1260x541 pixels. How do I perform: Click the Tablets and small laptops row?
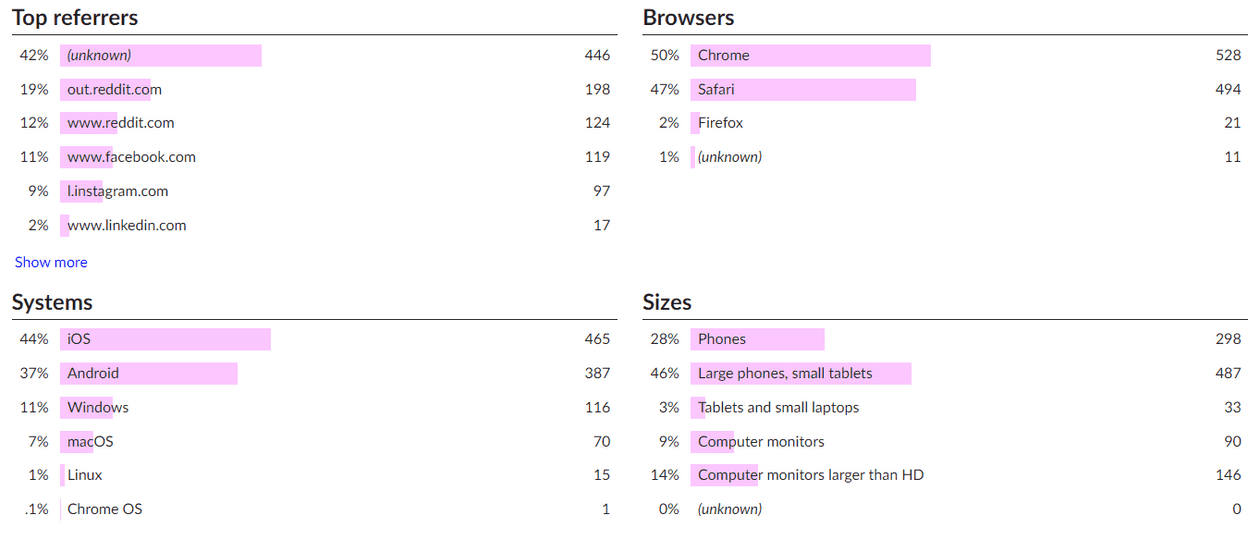pos(778,407)
